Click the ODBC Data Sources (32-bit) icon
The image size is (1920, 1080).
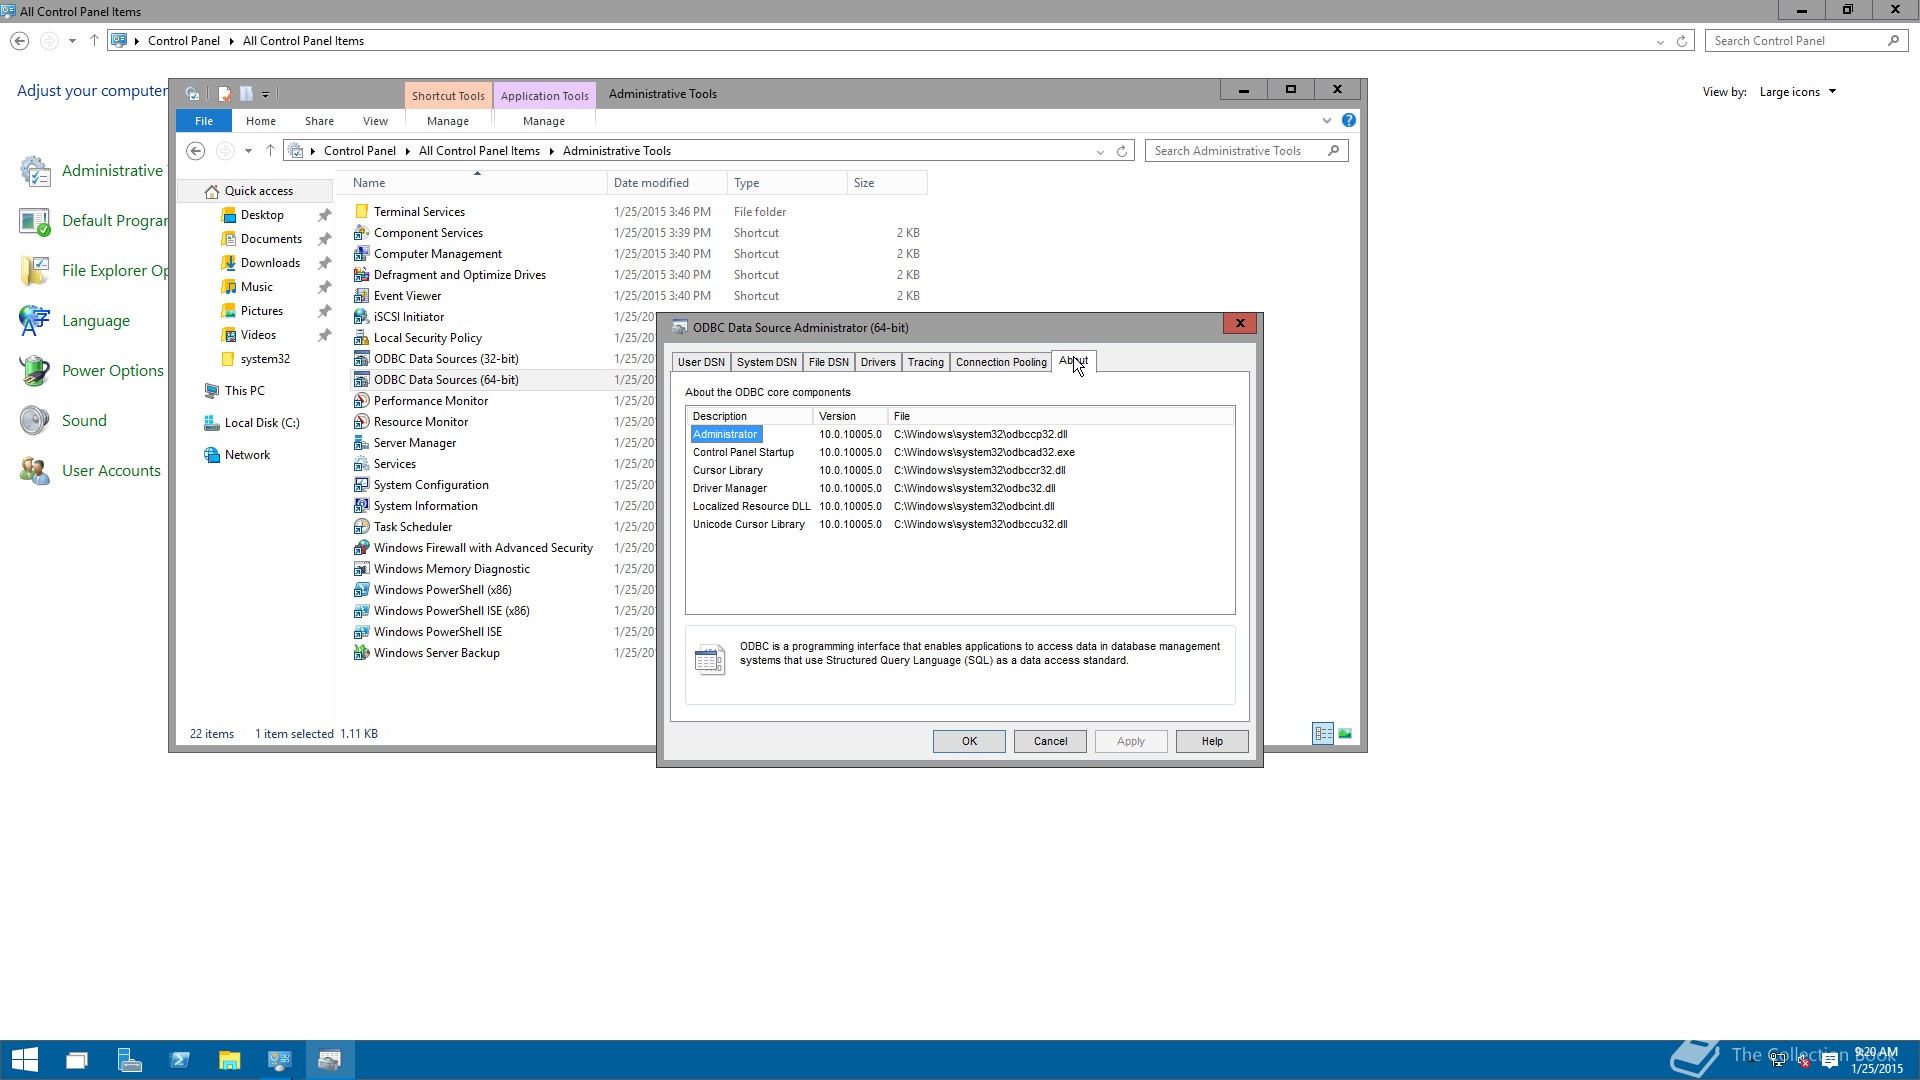coord(362,359)
